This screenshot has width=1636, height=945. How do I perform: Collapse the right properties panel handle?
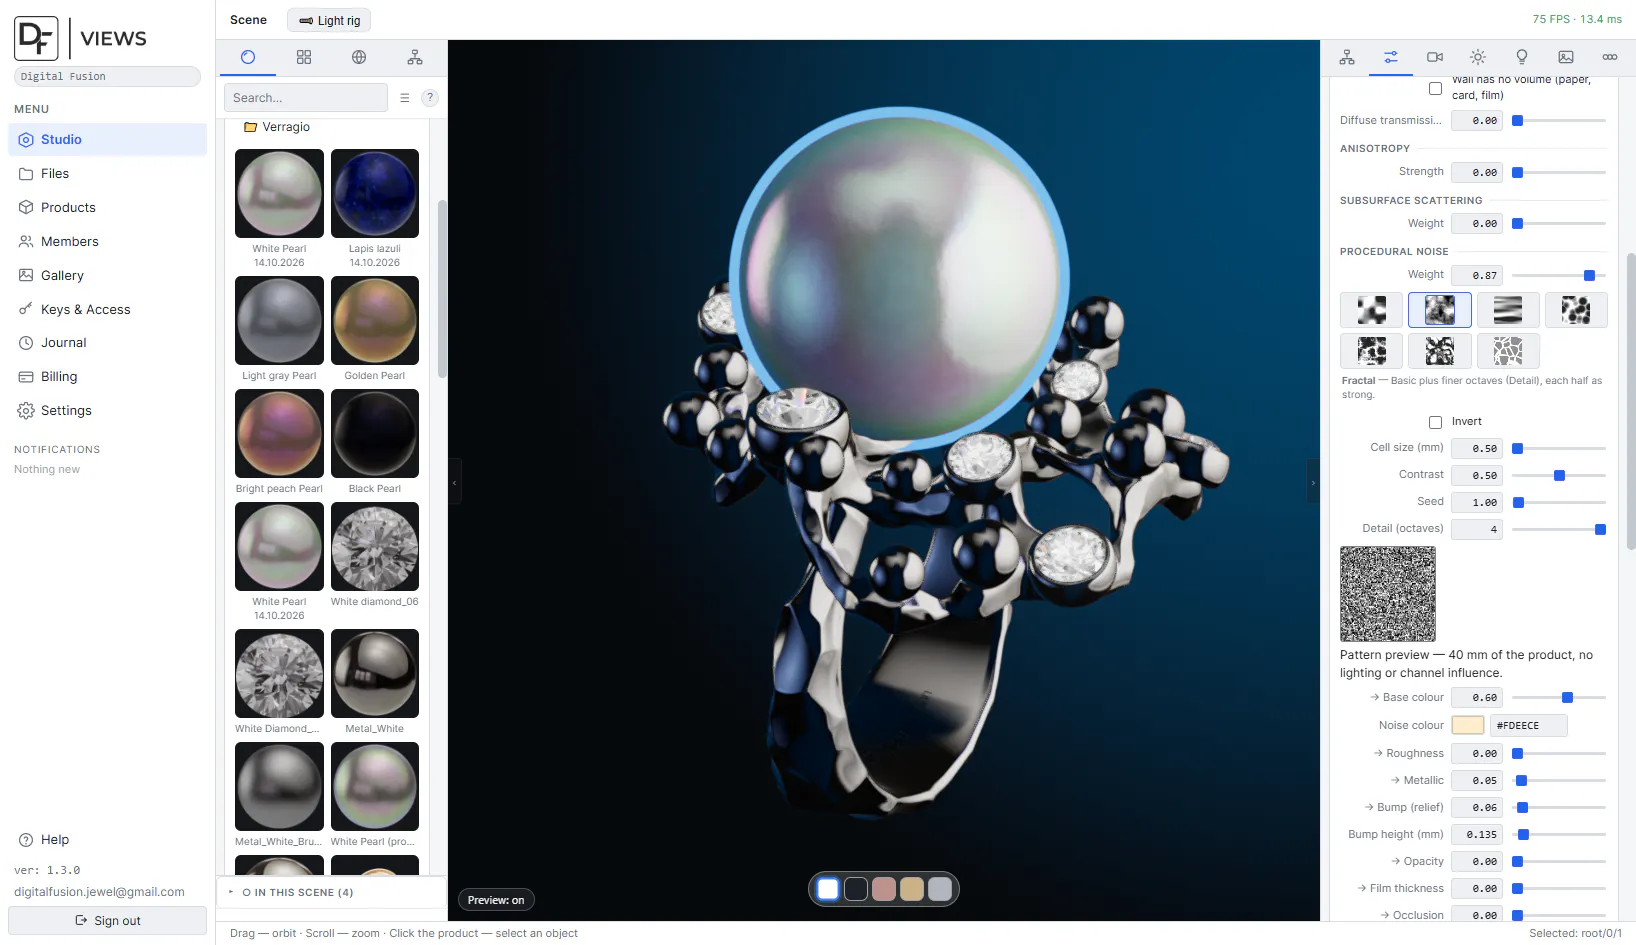(1313, 482)
